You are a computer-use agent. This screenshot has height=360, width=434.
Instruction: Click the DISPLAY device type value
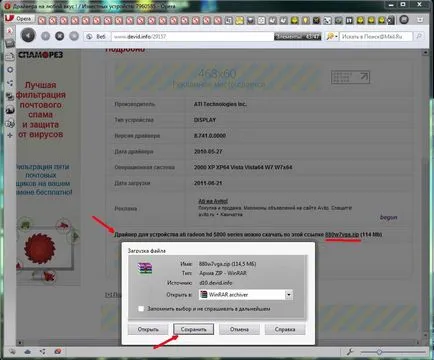tap(205, 120)
